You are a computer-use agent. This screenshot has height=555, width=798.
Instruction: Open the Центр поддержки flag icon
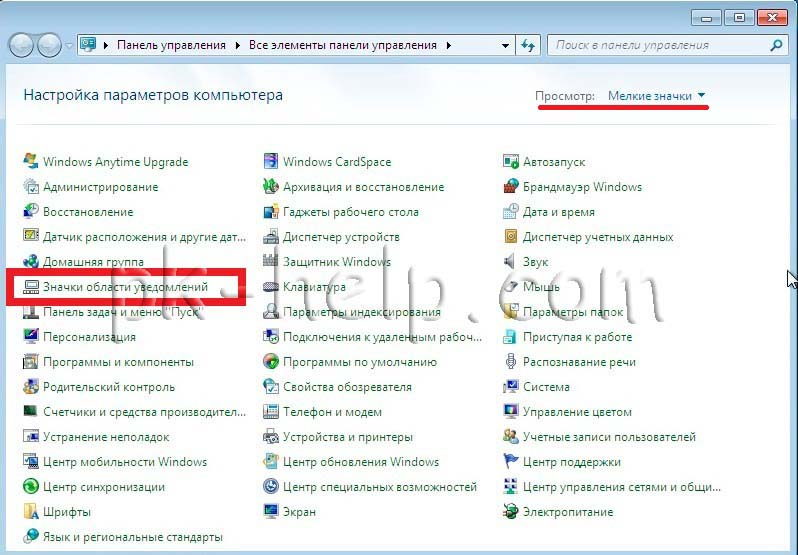pyautogui.click(x=510, y=461)
